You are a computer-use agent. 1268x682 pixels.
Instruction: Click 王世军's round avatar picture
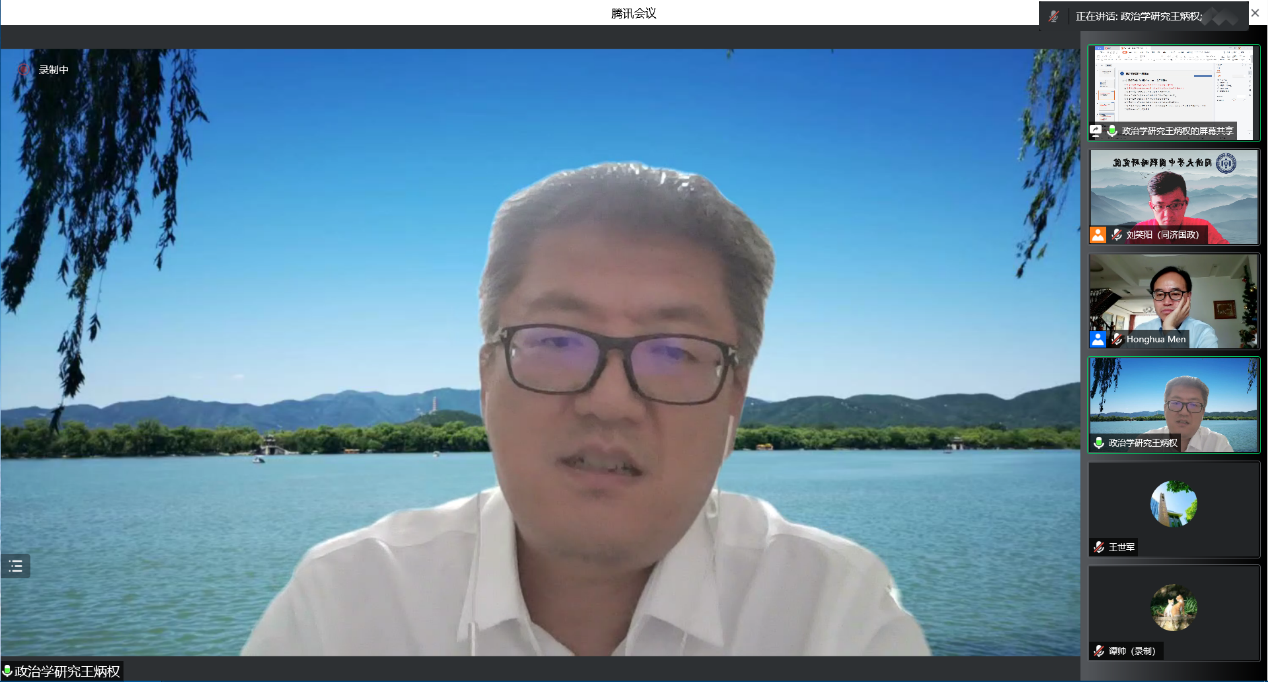(1174, 503)
